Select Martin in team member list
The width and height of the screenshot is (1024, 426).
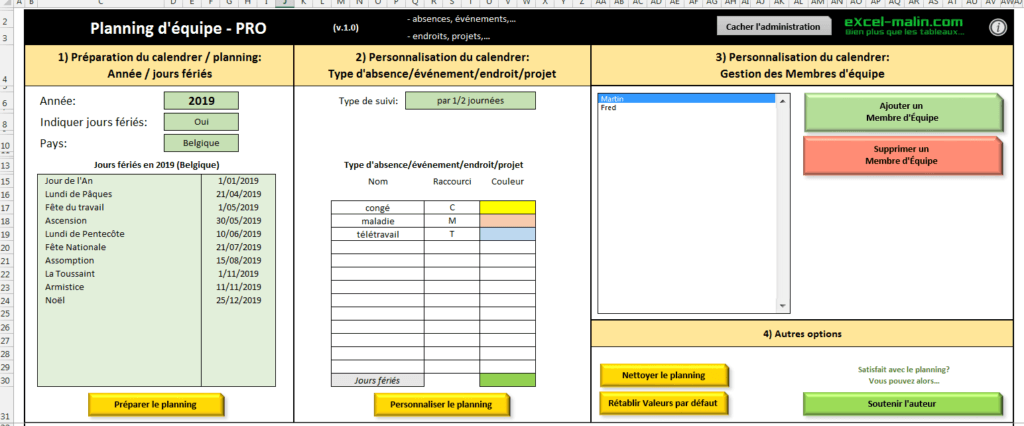686,99
